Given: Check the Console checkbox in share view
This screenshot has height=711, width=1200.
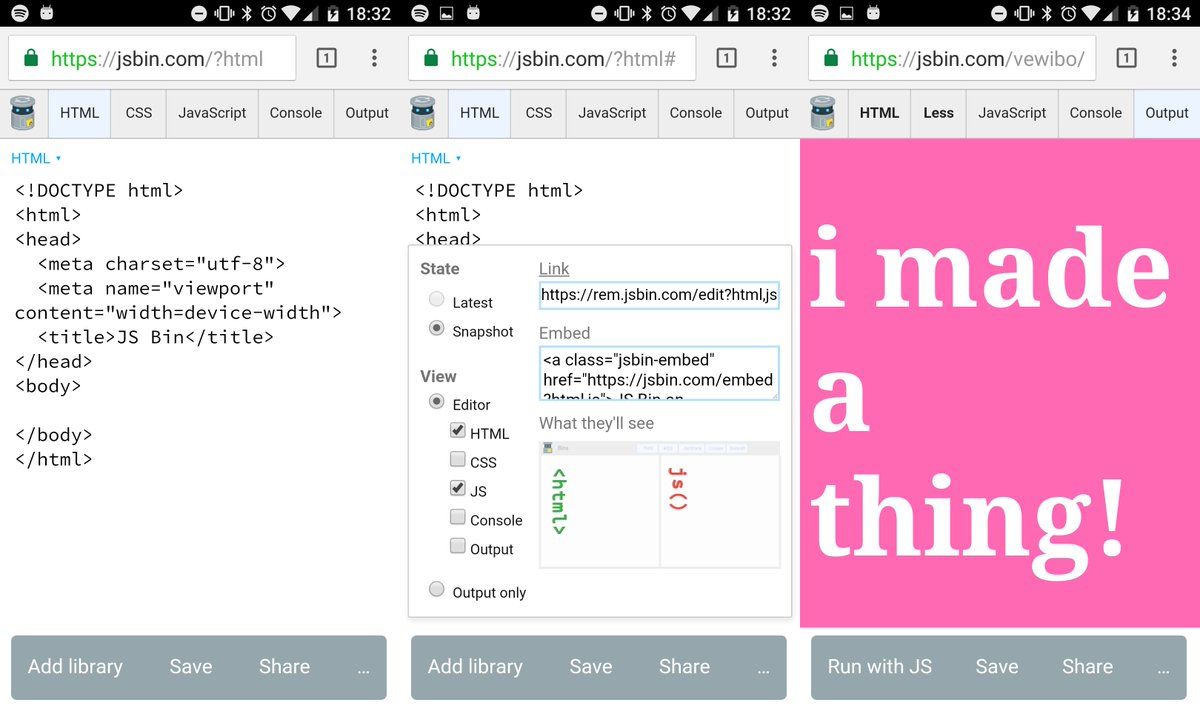Looking at the screenshot, I should tap(458, 517).
